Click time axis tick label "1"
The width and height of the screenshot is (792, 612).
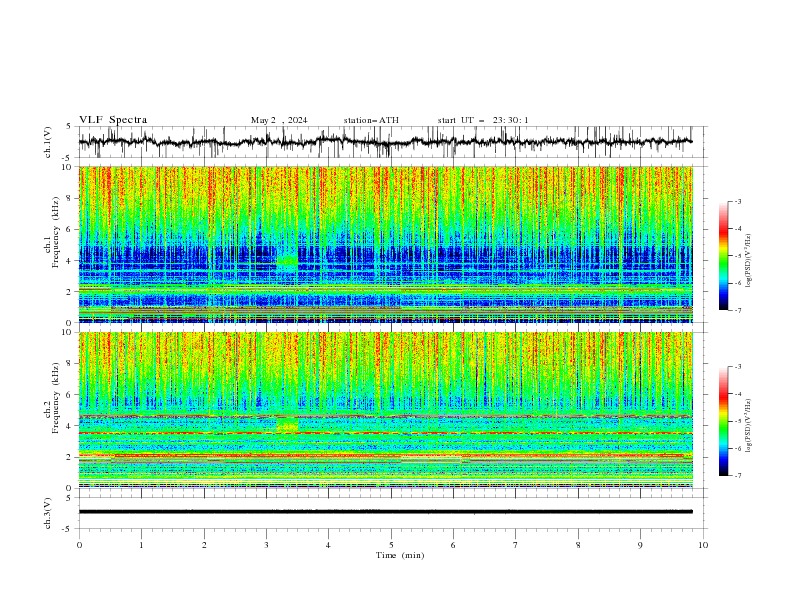pyautogui.click(x=141, y=545)
